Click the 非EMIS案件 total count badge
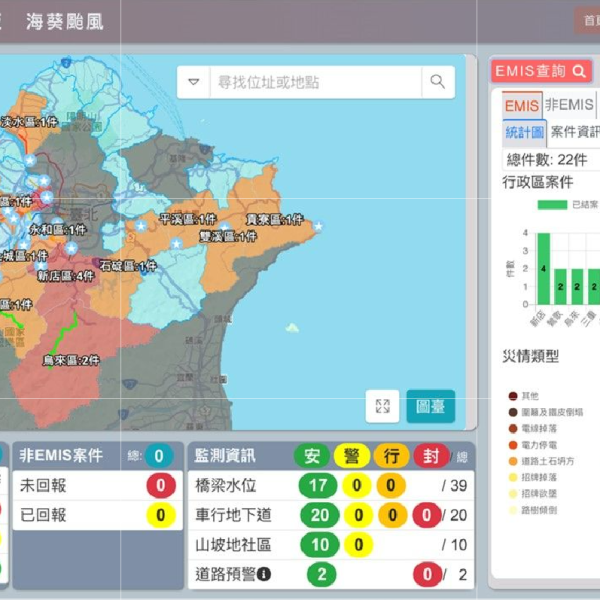The image size is (600, 600). point(159,456)
